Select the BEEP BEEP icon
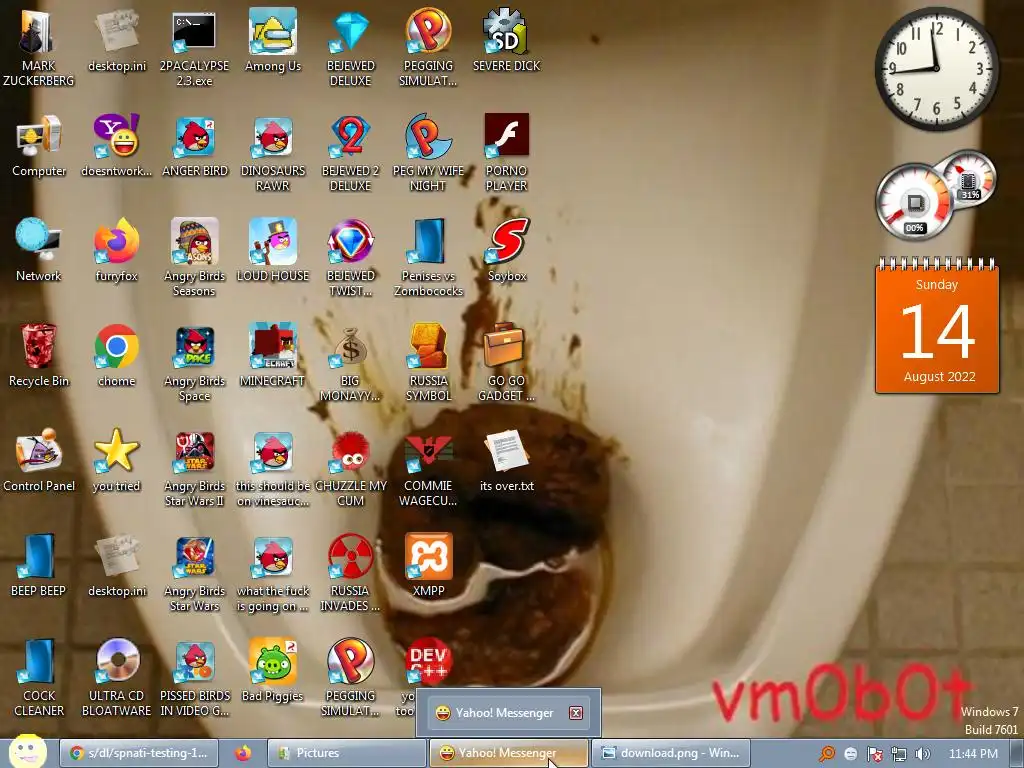1024x768 pixels. [39, 567]
